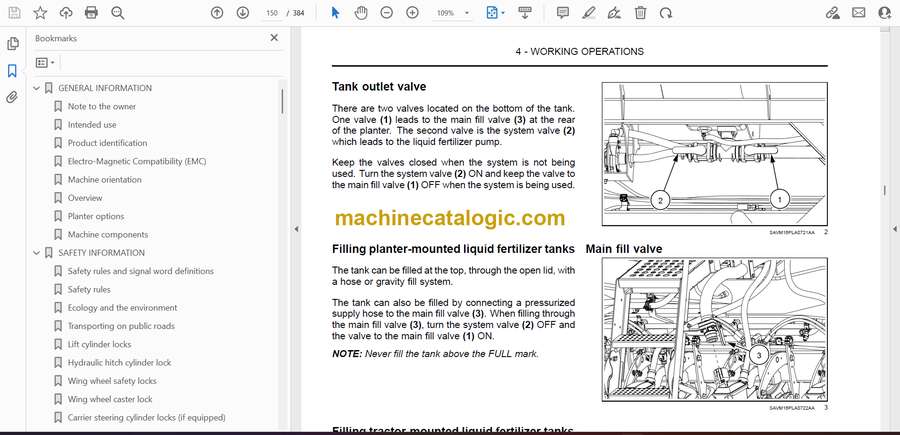This screenshot has height=435, width=900.
Task: Open the fit page options dropdown arrow
Action: (x=503, y=13)
